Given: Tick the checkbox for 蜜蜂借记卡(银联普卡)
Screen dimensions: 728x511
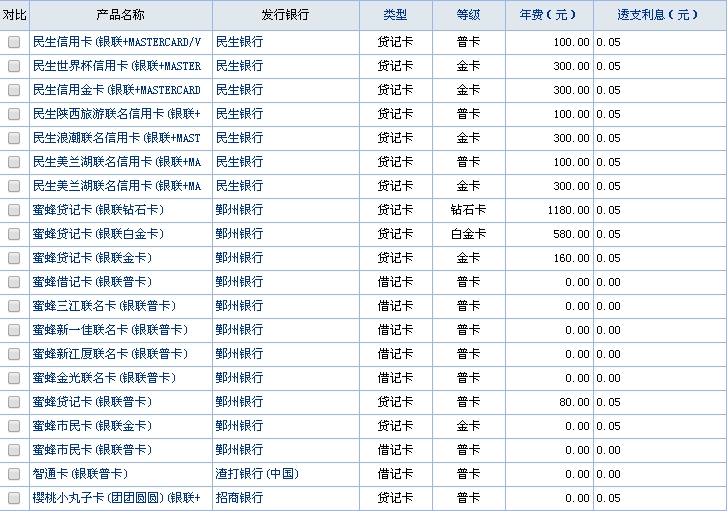Looking at the screenshot, I should (14, 282).
